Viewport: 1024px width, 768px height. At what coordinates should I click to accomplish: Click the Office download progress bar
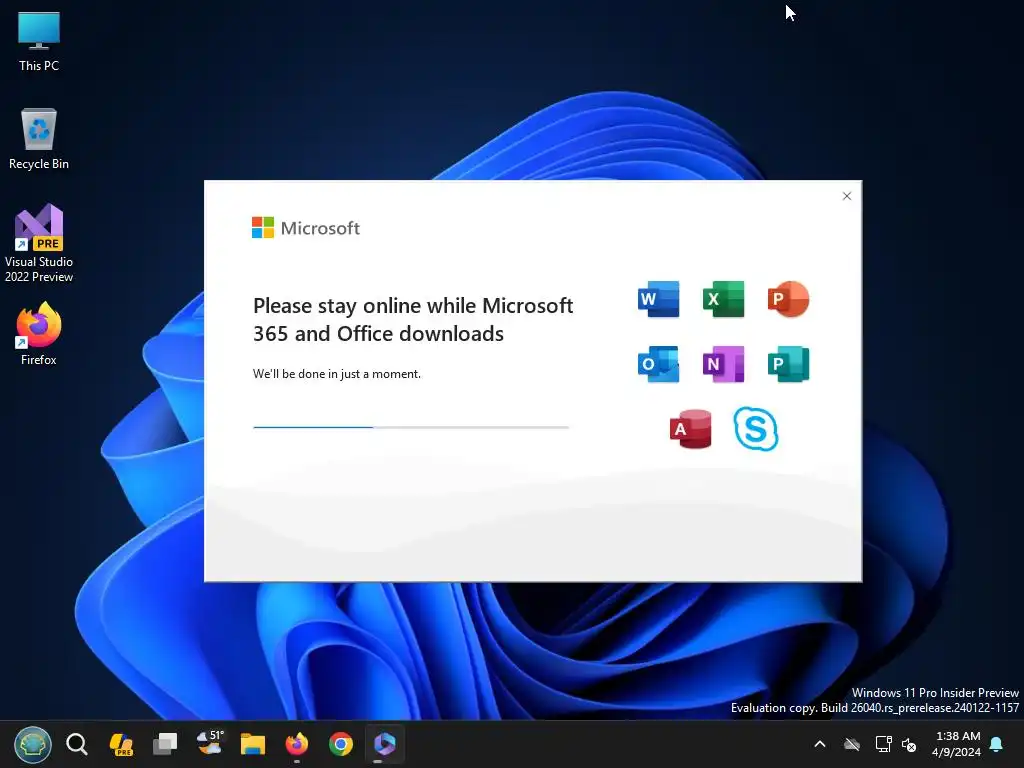coord(411,427)
